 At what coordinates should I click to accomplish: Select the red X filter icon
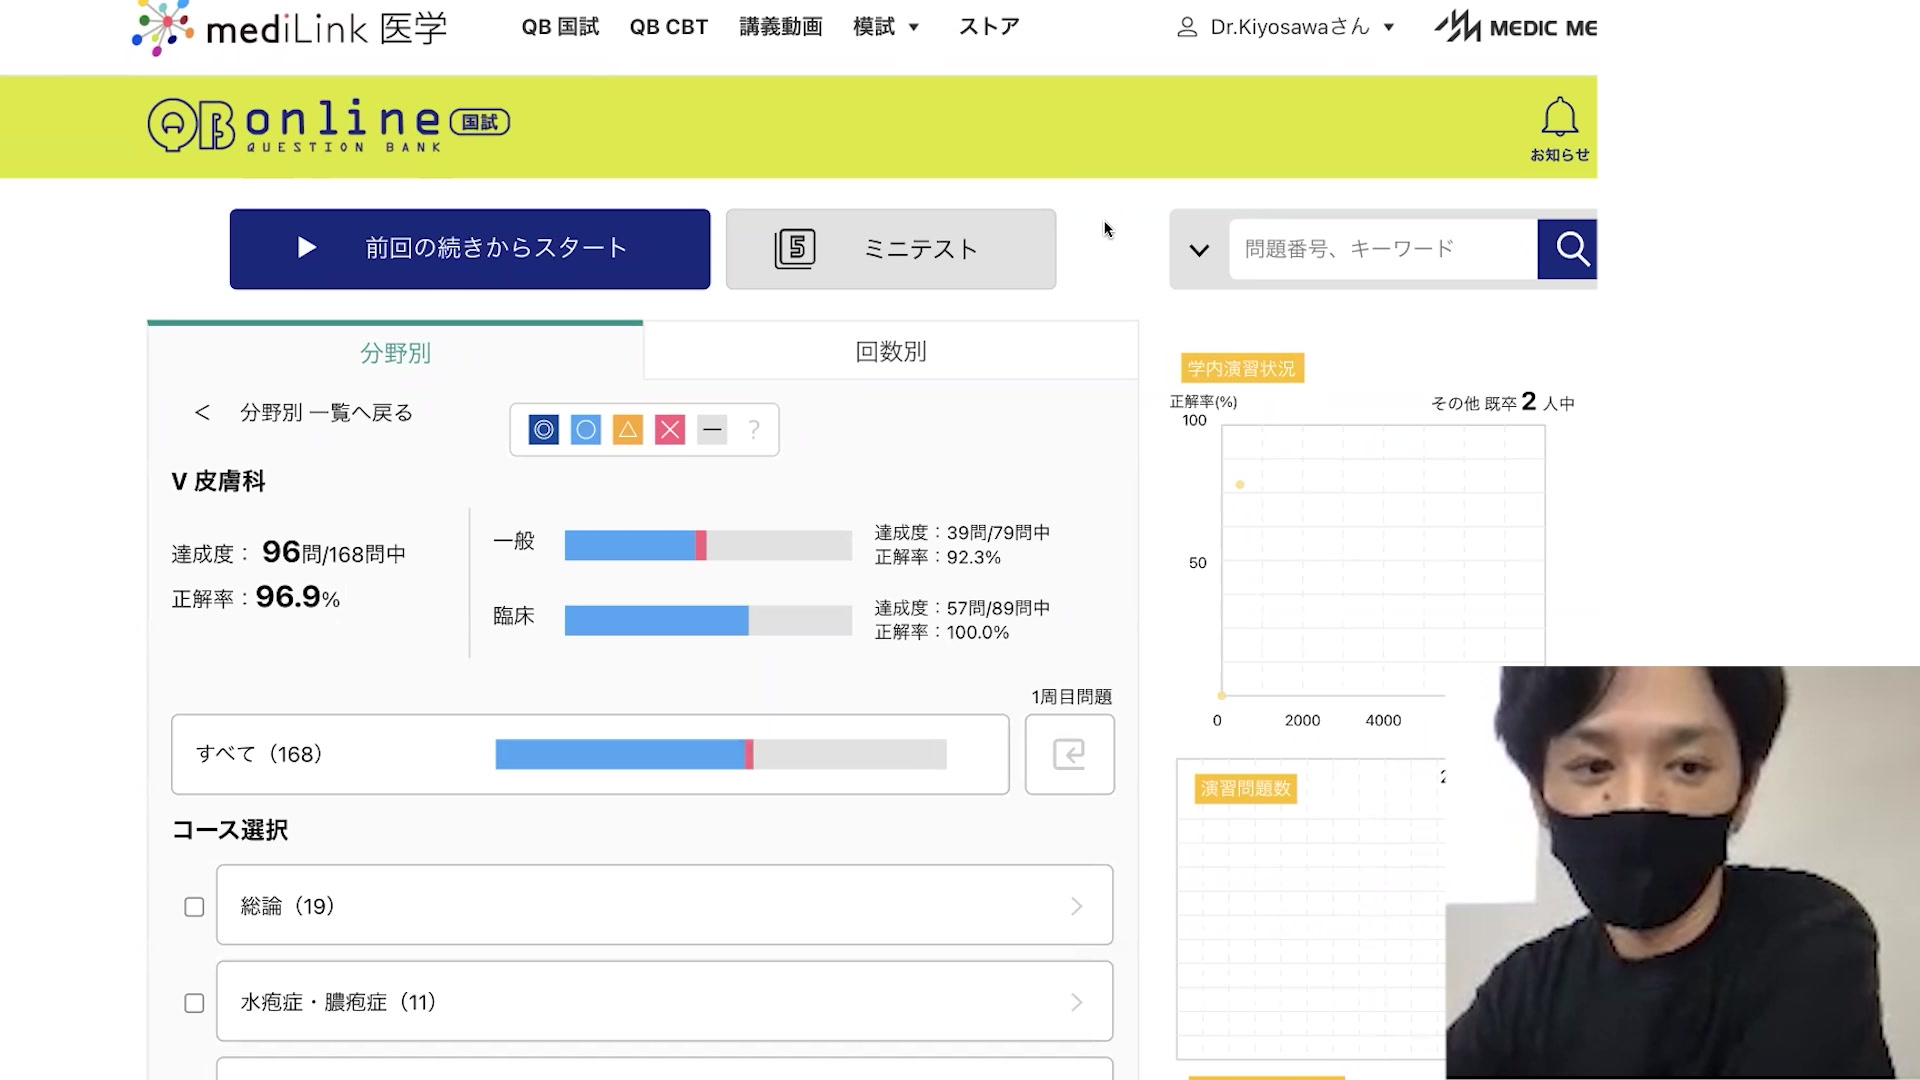[670, 430]
